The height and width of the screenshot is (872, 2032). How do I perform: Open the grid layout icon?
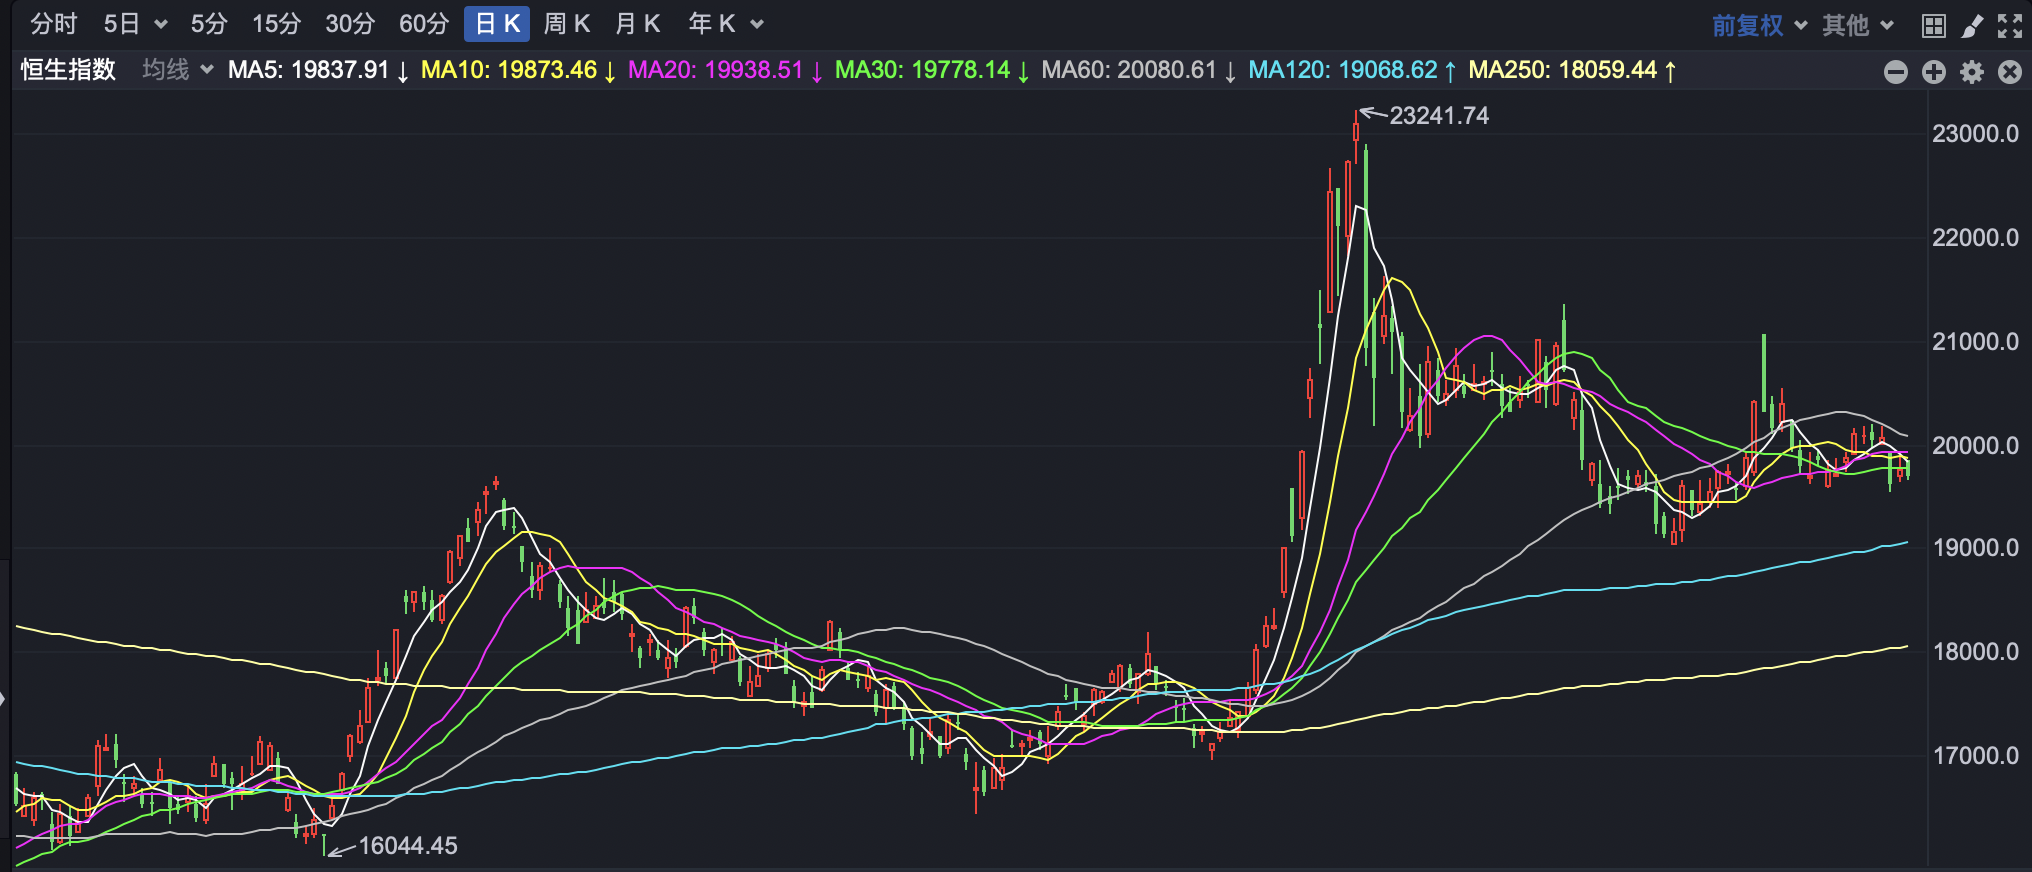coord(1934,26)
